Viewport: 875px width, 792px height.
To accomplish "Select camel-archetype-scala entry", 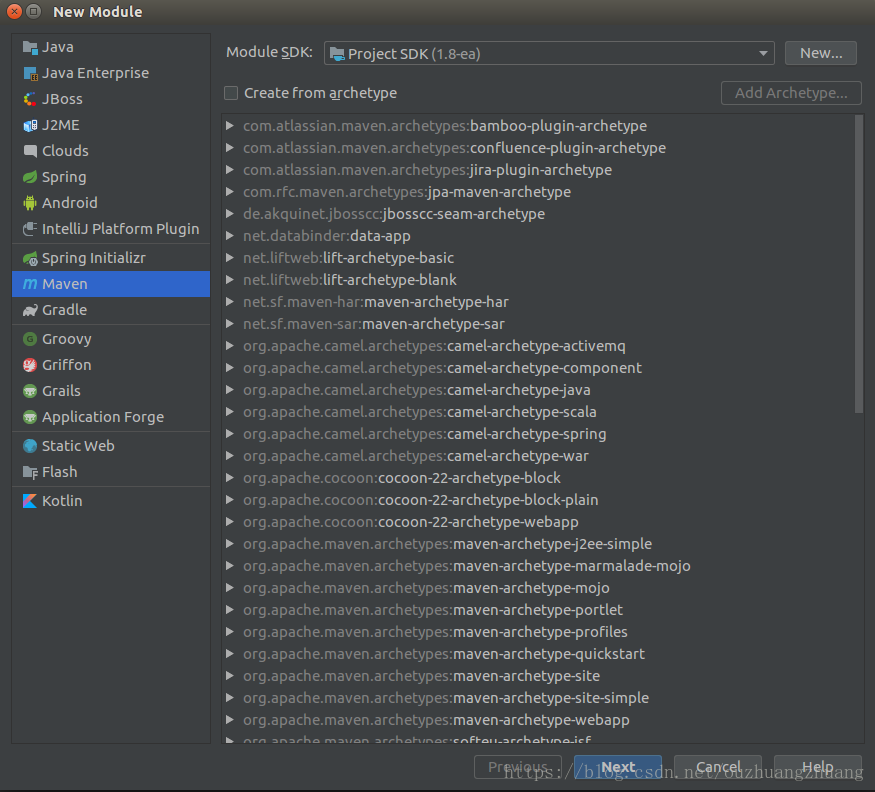I will [420, 412].
